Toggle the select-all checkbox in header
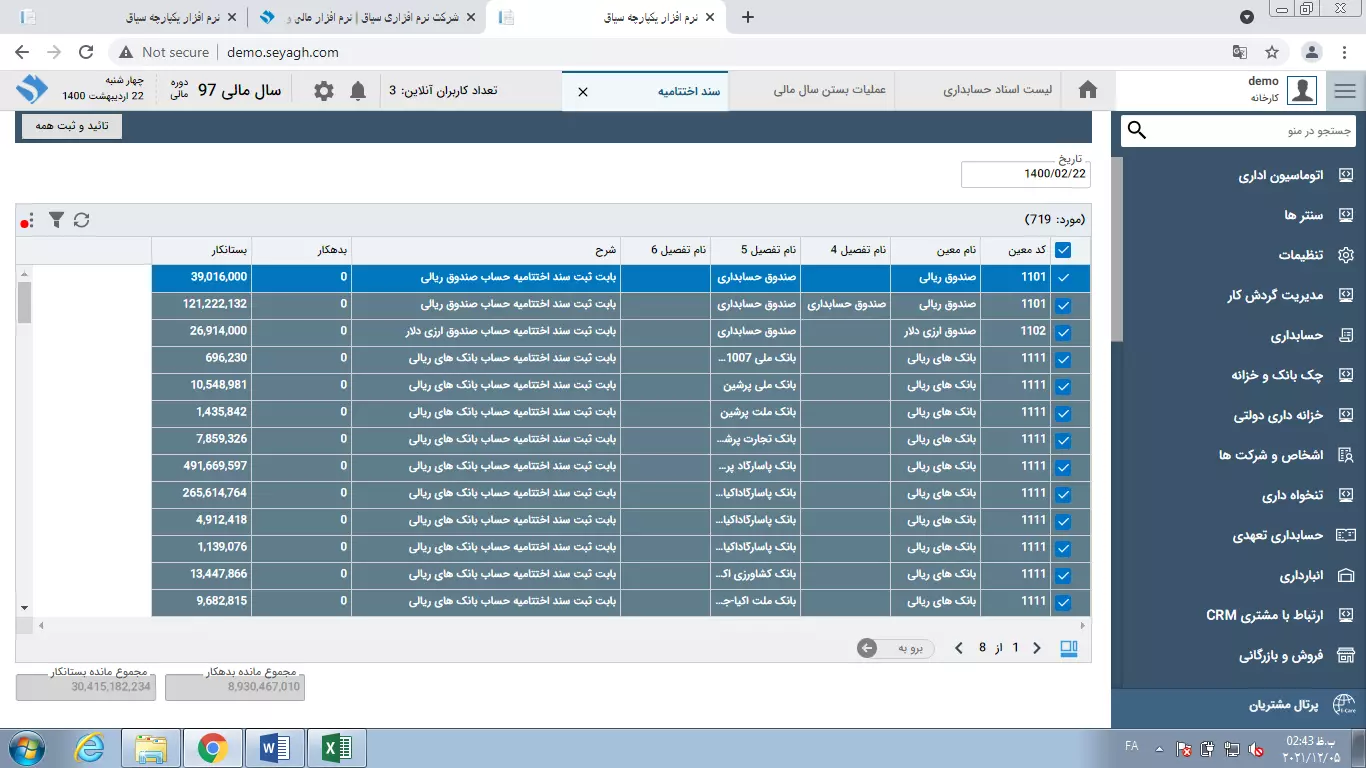 click(1063, 250)
